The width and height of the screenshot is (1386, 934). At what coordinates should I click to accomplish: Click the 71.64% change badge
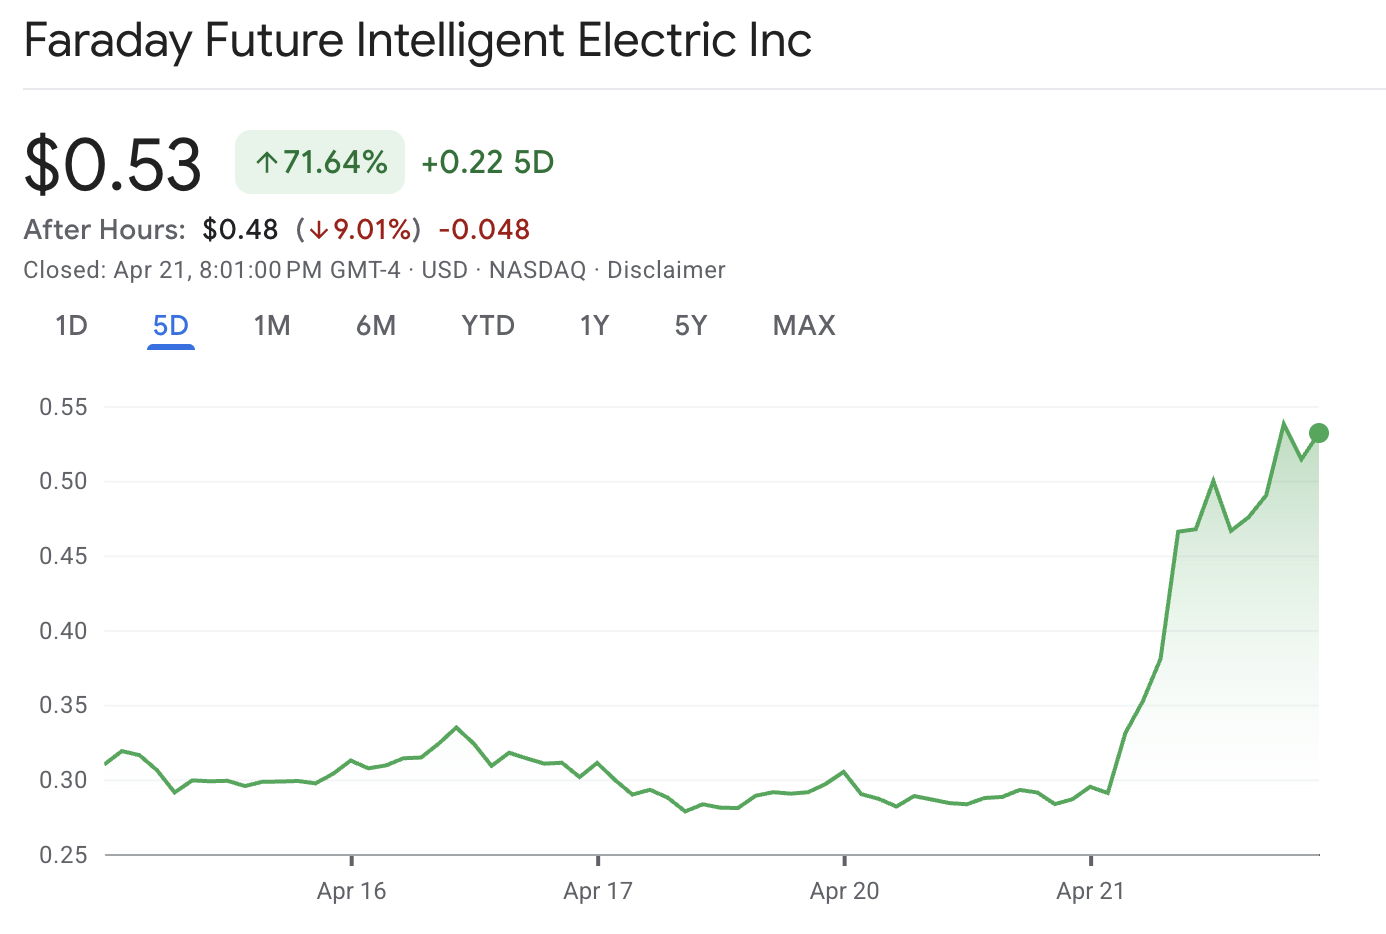click(320, 162)
